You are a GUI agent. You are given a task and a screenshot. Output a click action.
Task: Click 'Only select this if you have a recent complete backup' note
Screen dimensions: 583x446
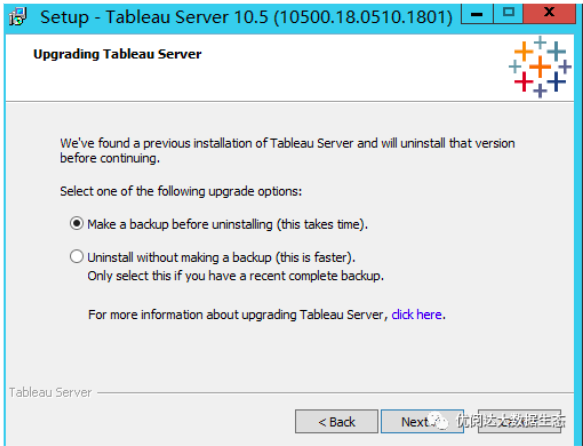235,276
